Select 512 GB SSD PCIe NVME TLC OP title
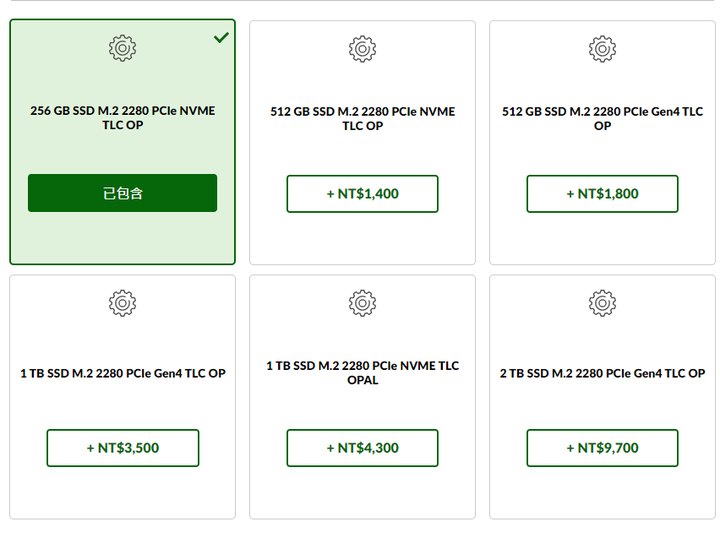 pos(362,118)
